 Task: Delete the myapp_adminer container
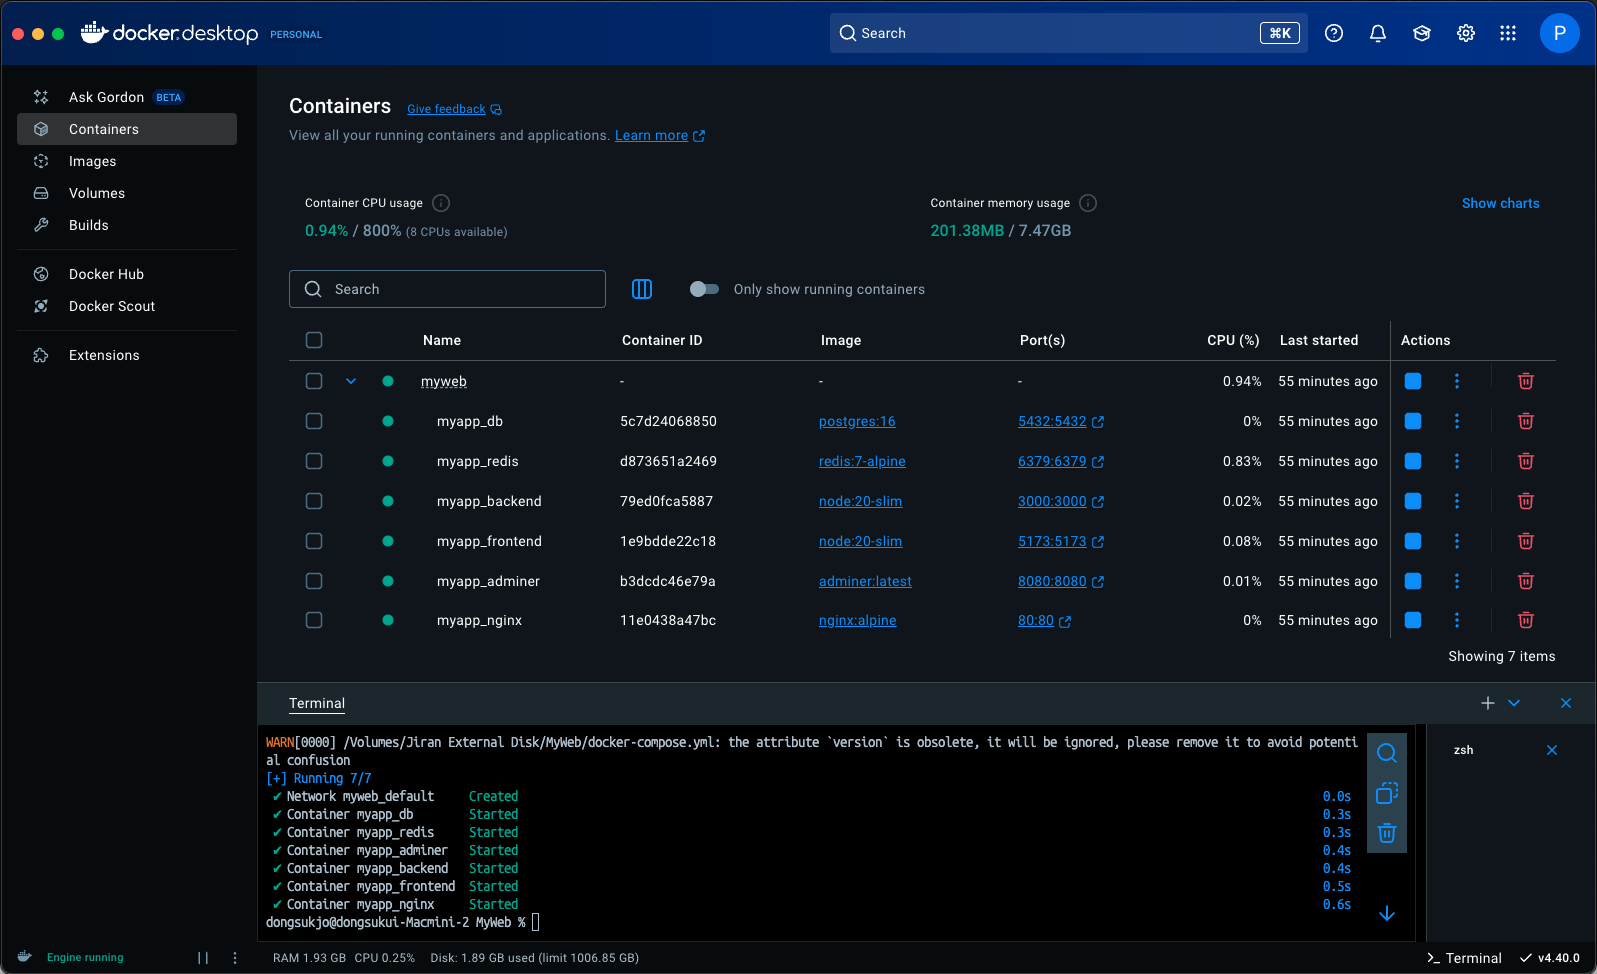(1526, 581)
